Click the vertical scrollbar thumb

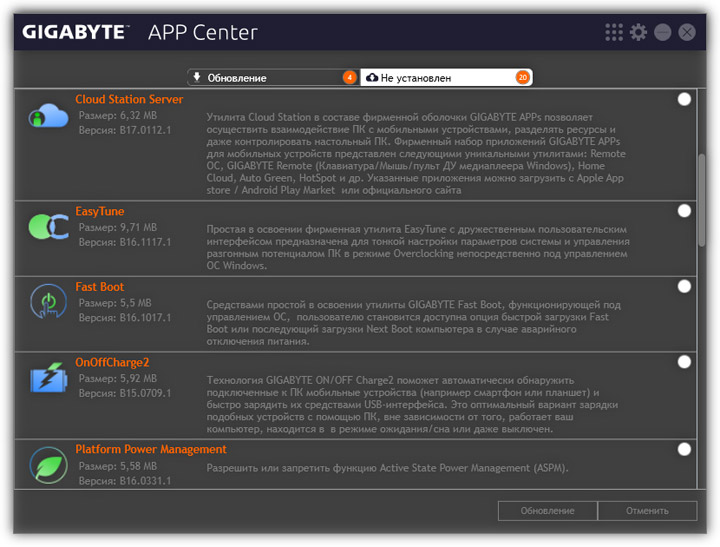(702, 201)
